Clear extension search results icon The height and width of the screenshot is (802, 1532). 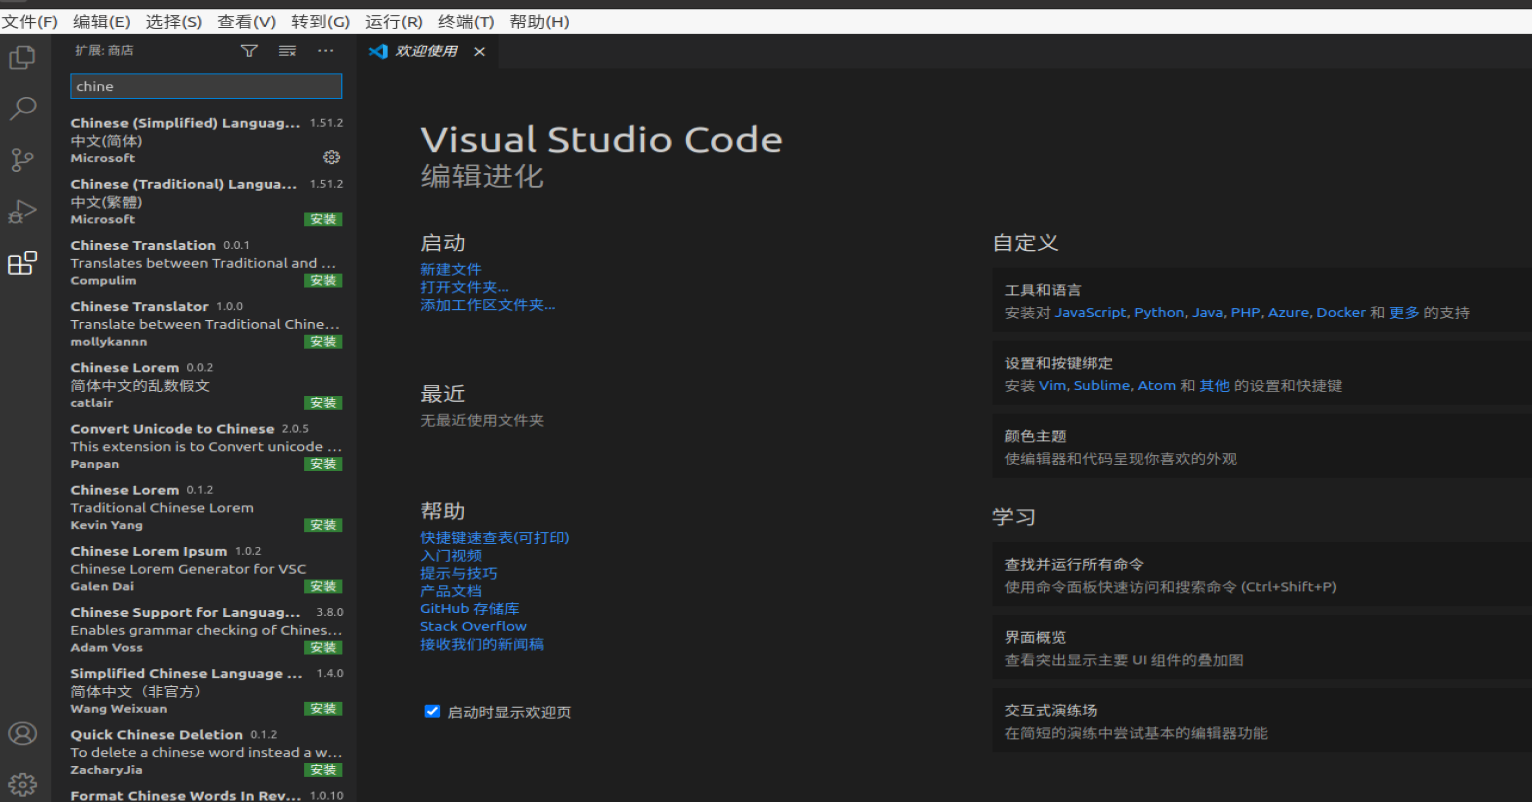click(x=287, y=51)
